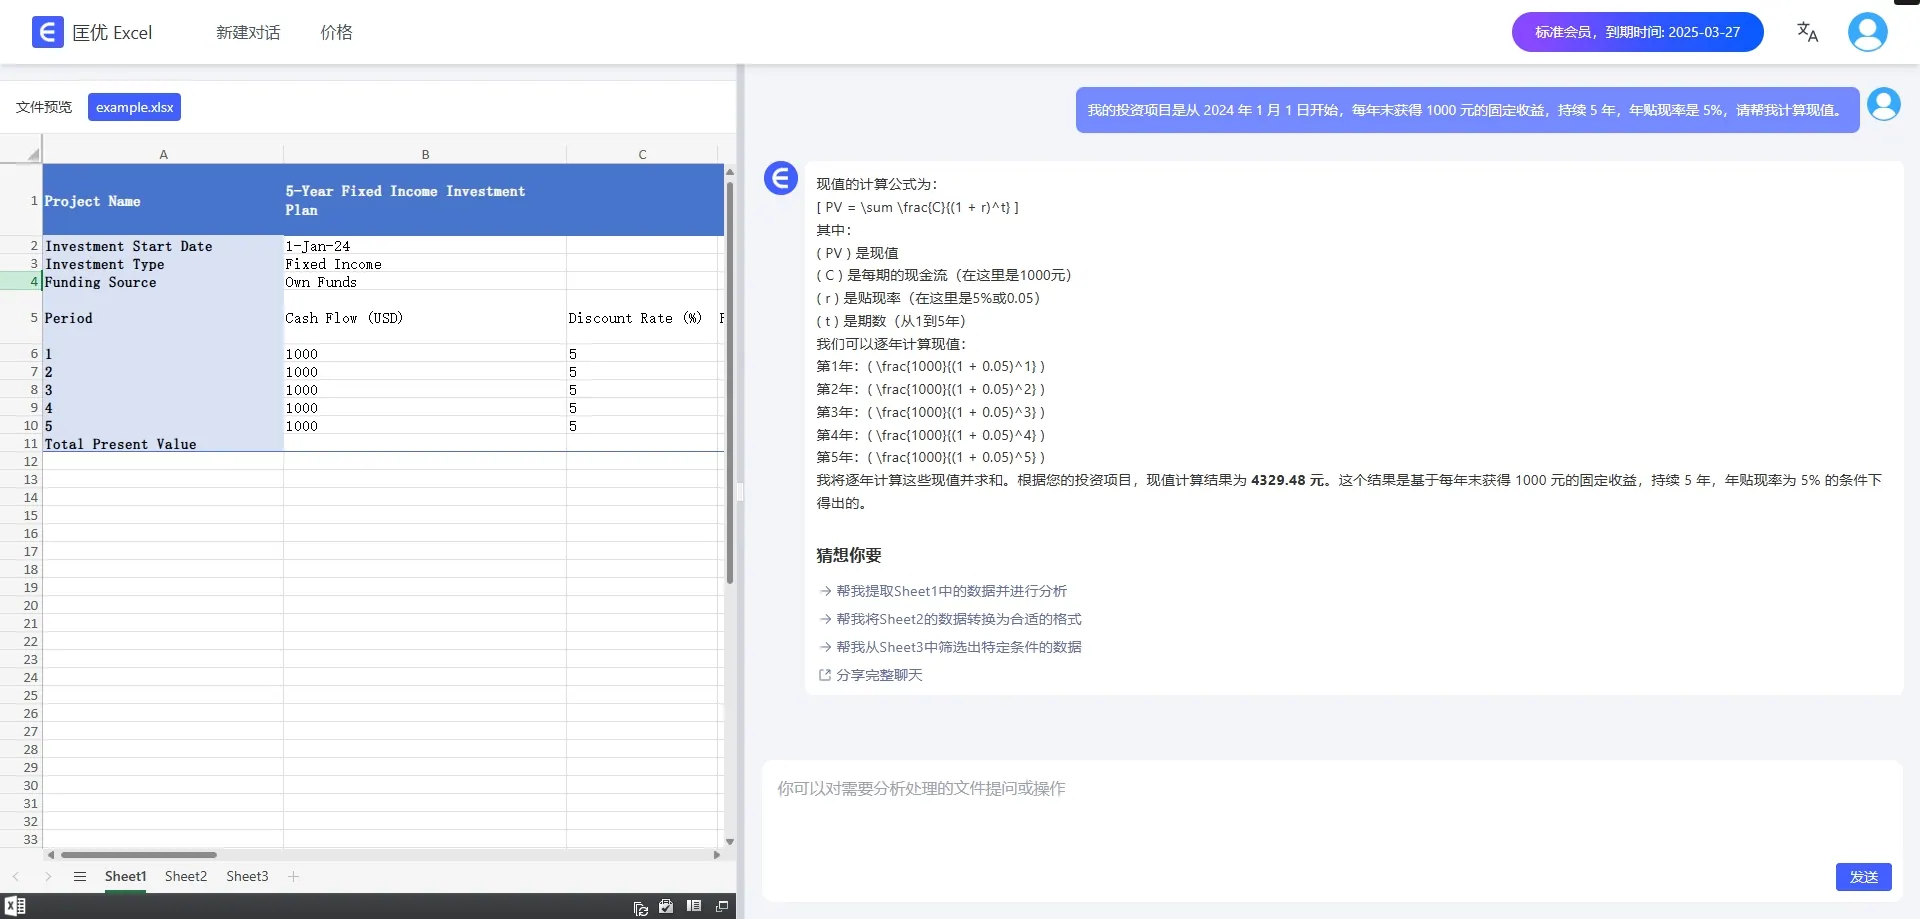This screenshot has height=919, width=1920.
Task: Select the discount rate 5 cell in row 10
Action: coord(642,426)
